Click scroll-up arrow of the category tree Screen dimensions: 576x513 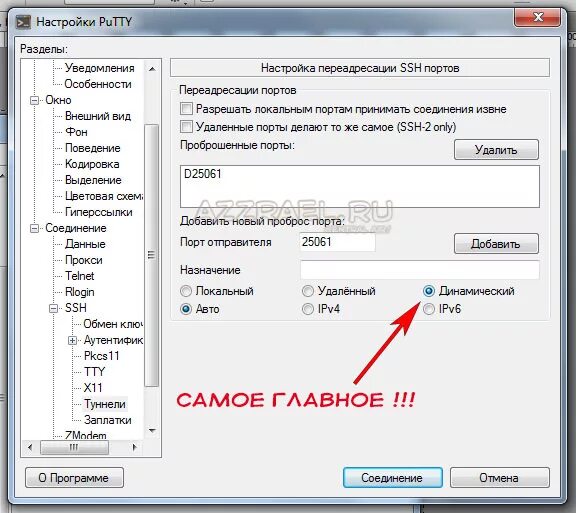tap(152, 69)
